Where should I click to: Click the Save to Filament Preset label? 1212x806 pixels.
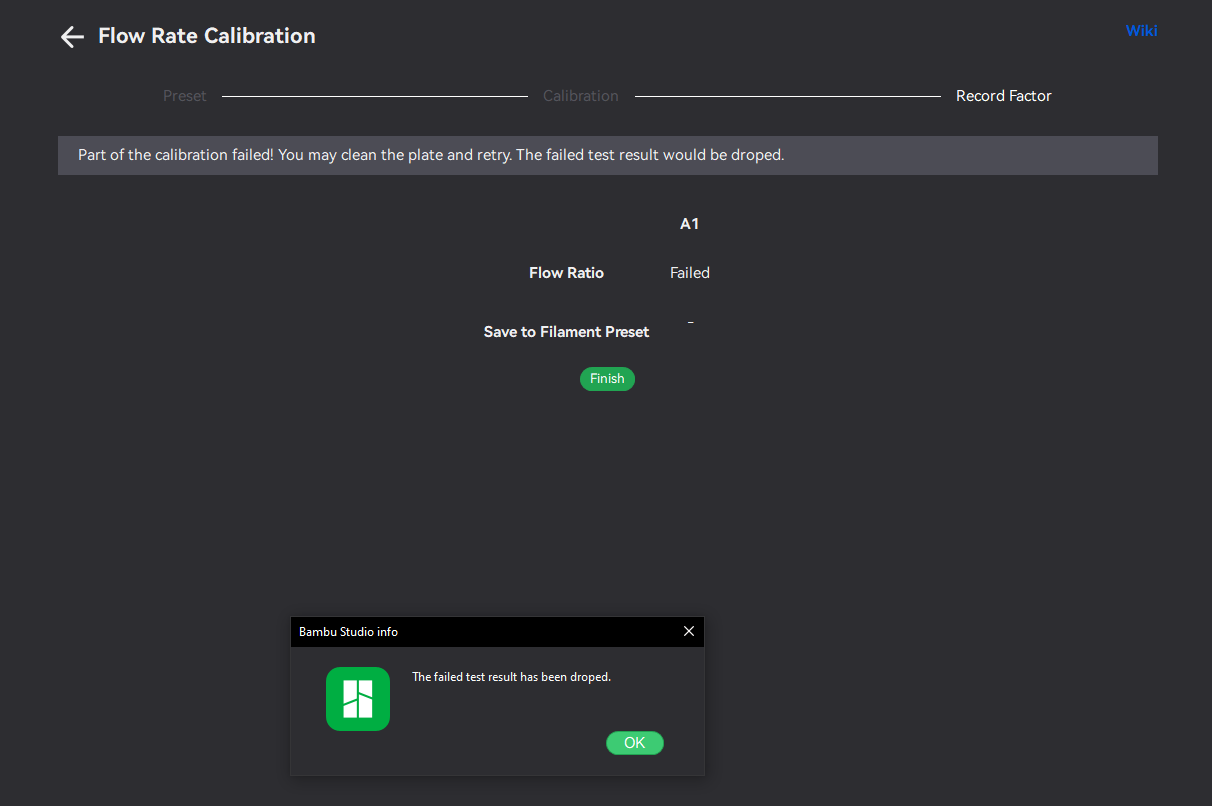(566, 332)
